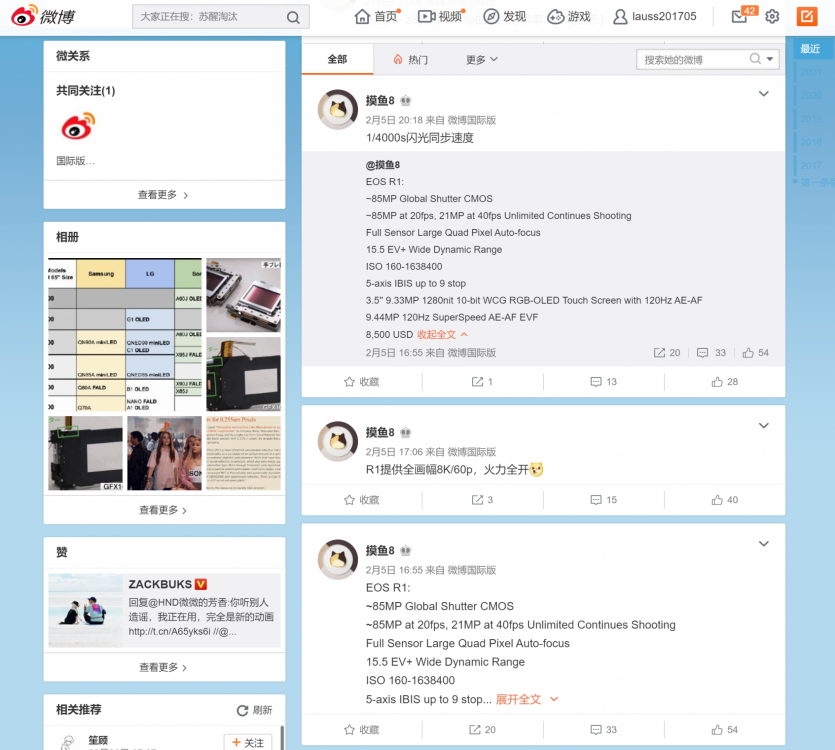Switch to the 热门 tab
The image size is (835, 750).
click(x=410, y=60)
